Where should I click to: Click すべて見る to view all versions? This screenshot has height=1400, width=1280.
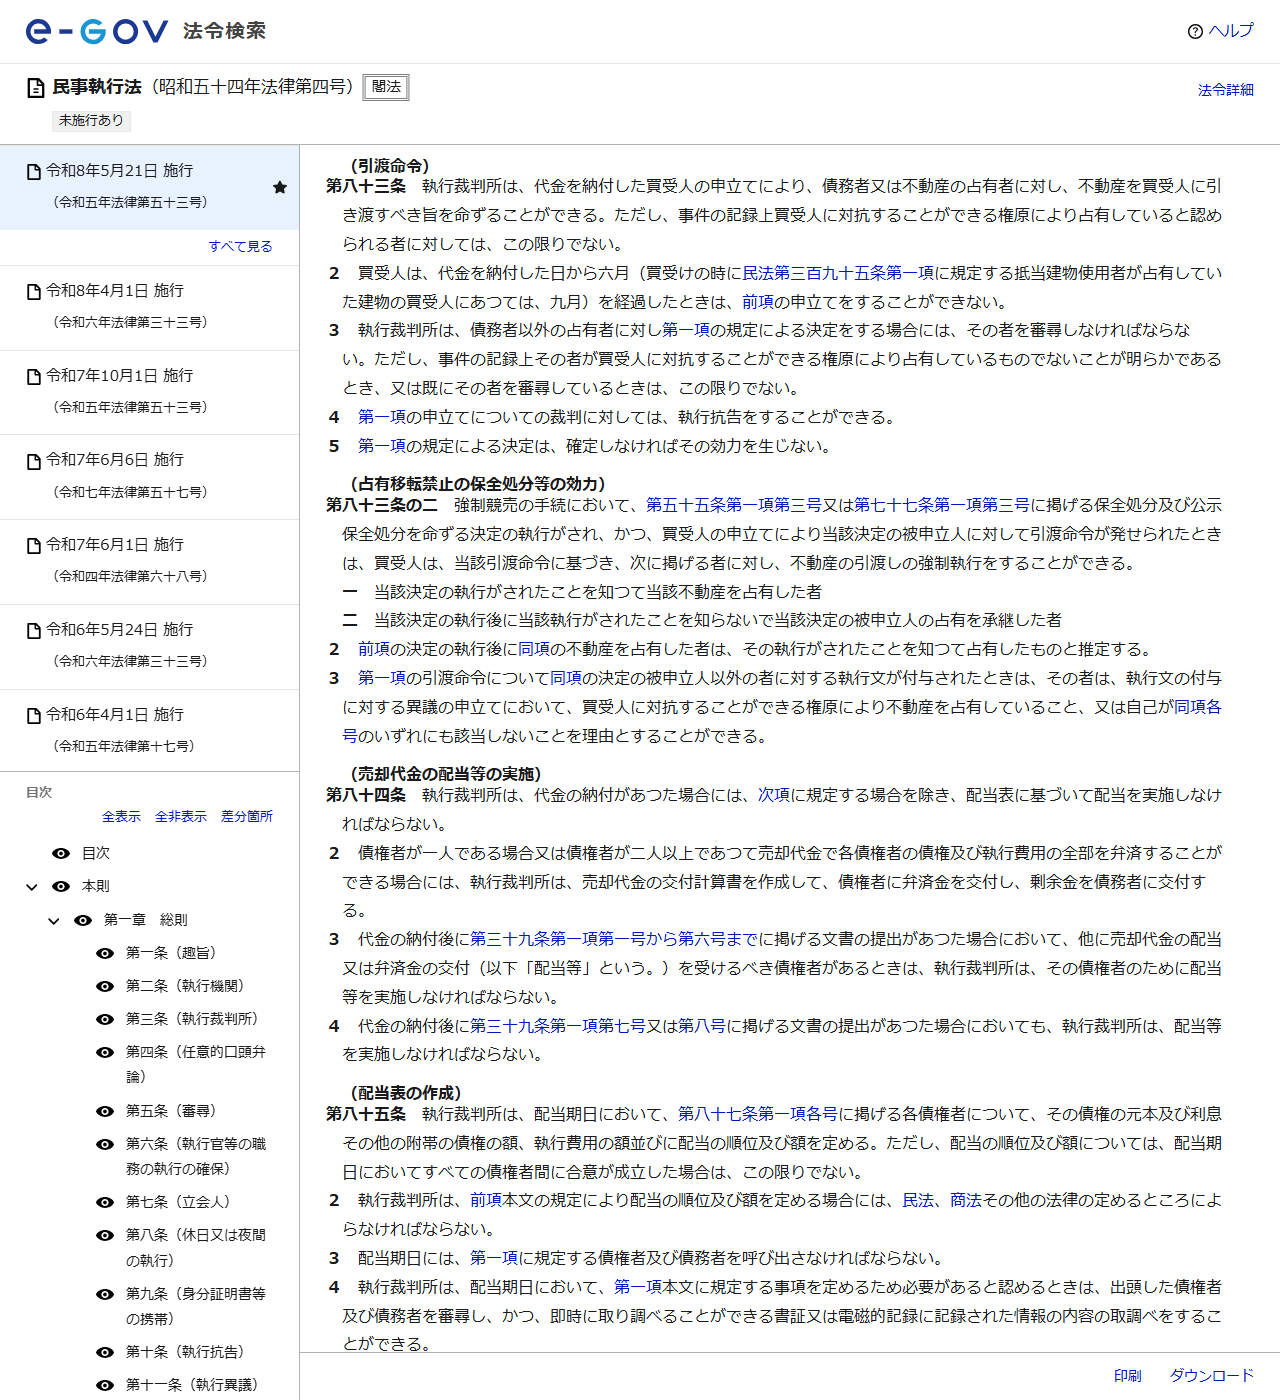tap(240, 246)
